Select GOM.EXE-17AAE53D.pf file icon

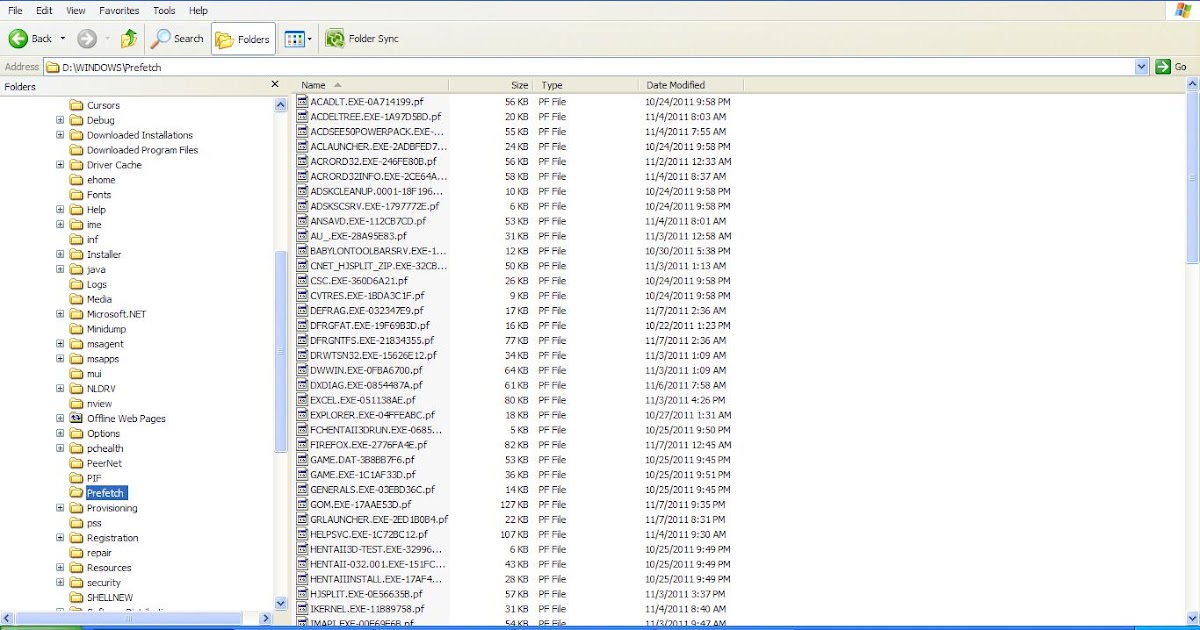pos(302,505)
